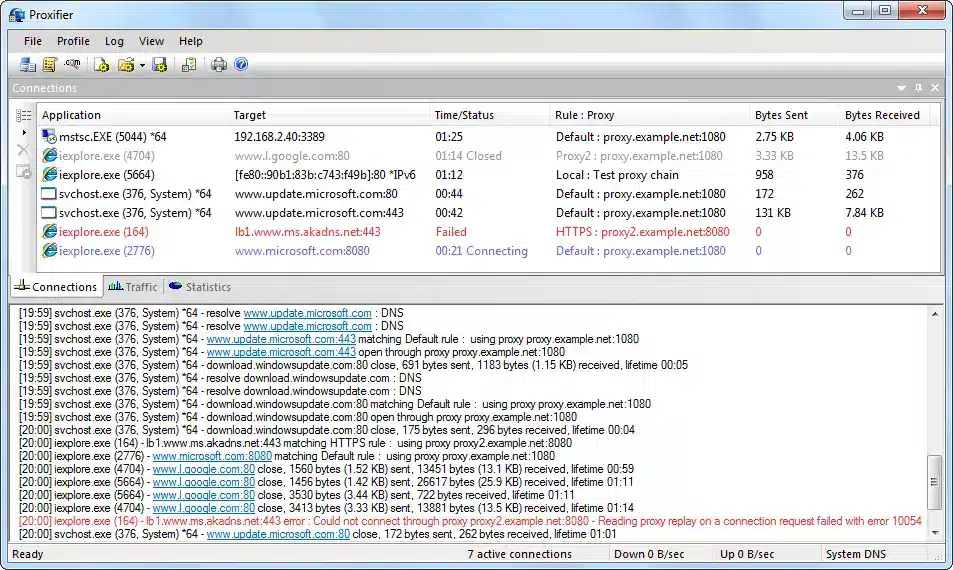Sort by Bytes Received column header
This screenshot has width=953, height=570.
tap(881, 115)
